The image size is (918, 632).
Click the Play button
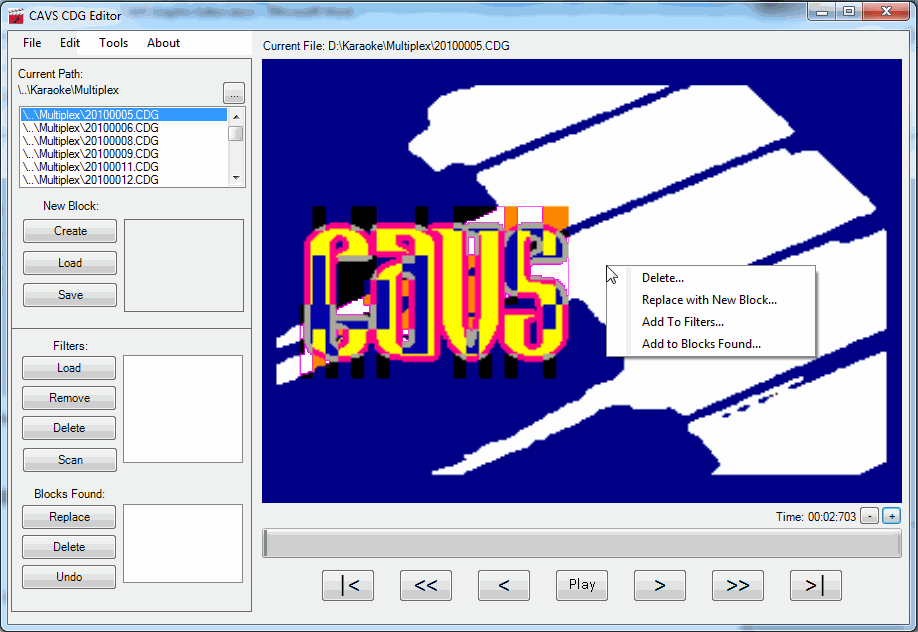(582, 585)
